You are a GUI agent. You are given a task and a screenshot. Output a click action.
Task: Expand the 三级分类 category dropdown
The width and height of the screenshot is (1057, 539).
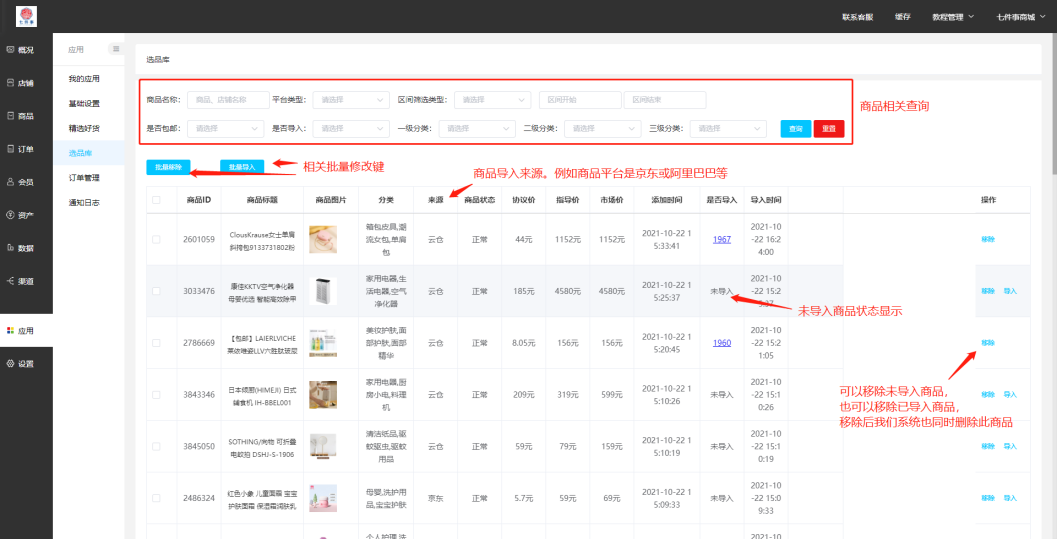tap(728, 128)
